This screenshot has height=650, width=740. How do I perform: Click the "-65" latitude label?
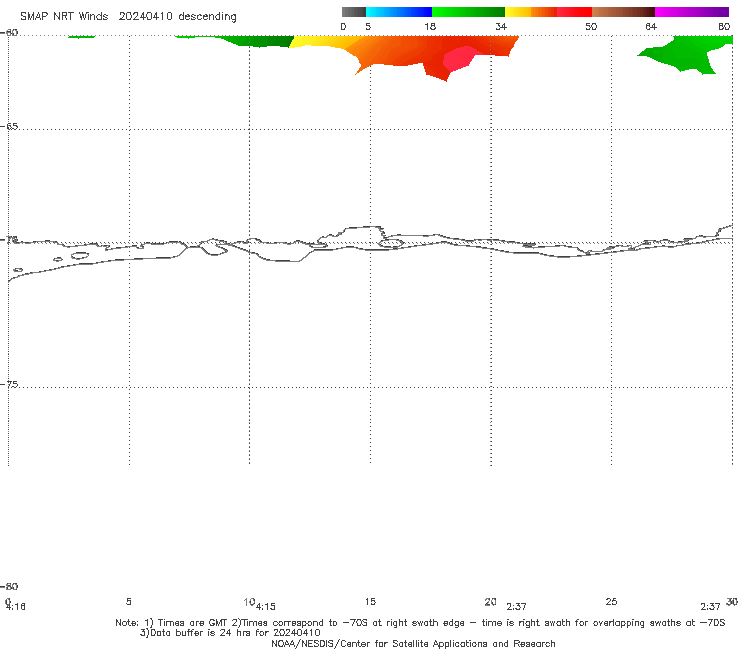(x=9, y=126)
